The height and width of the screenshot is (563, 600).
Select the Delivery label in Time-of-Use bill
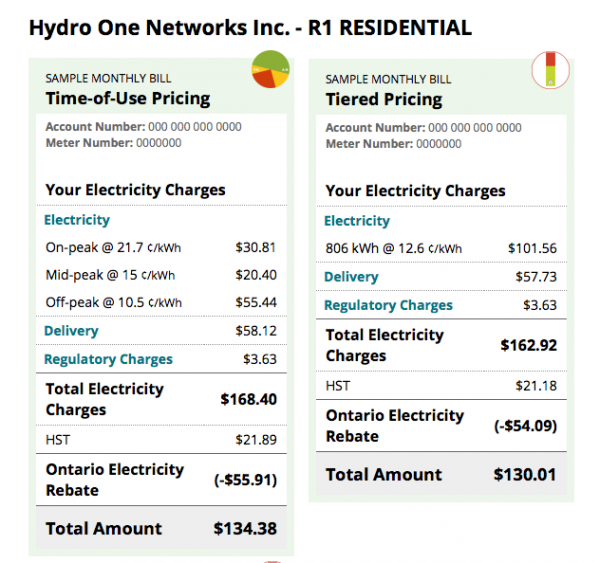(71, 330)
